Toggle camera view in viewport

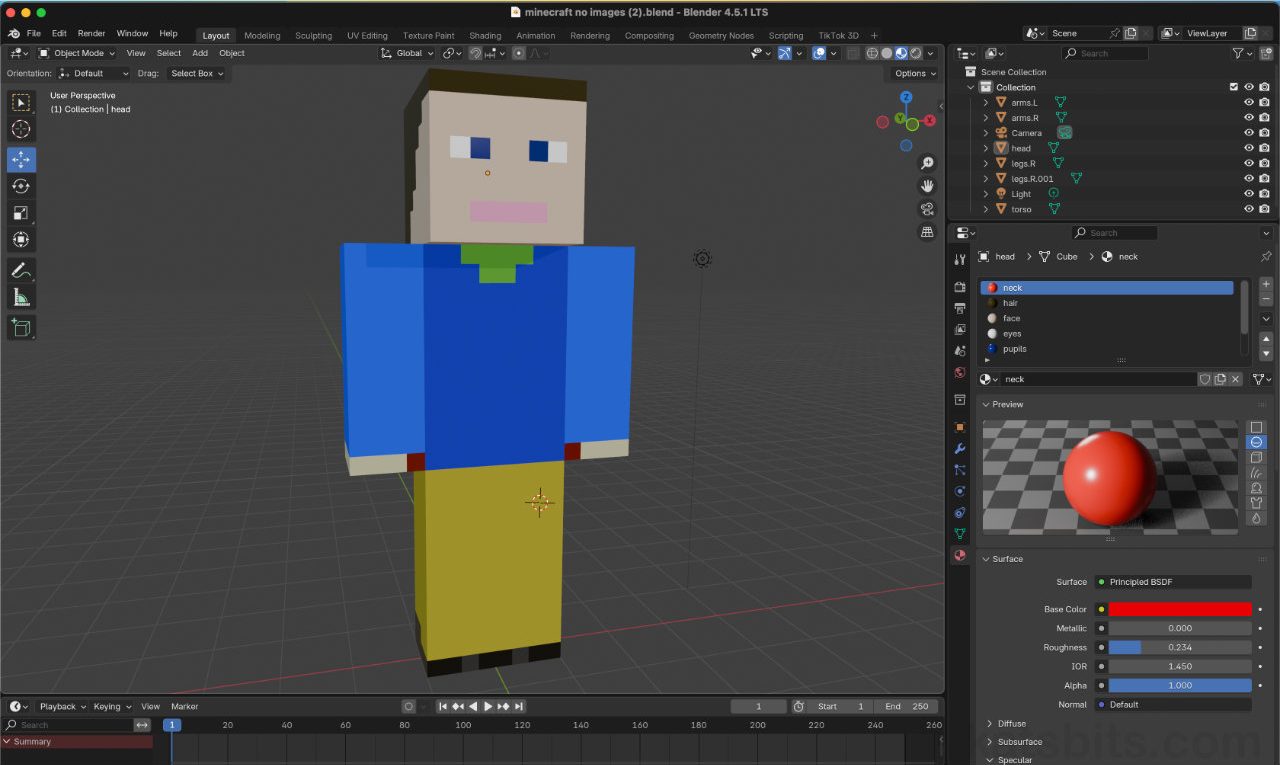927,209
